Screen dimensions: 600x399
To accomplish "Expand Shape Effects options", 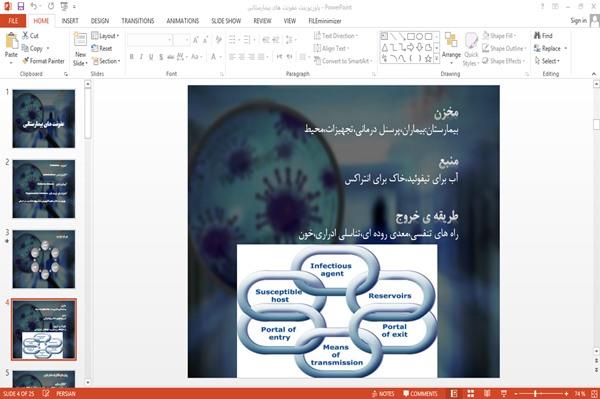I will [x=504, y=61].
